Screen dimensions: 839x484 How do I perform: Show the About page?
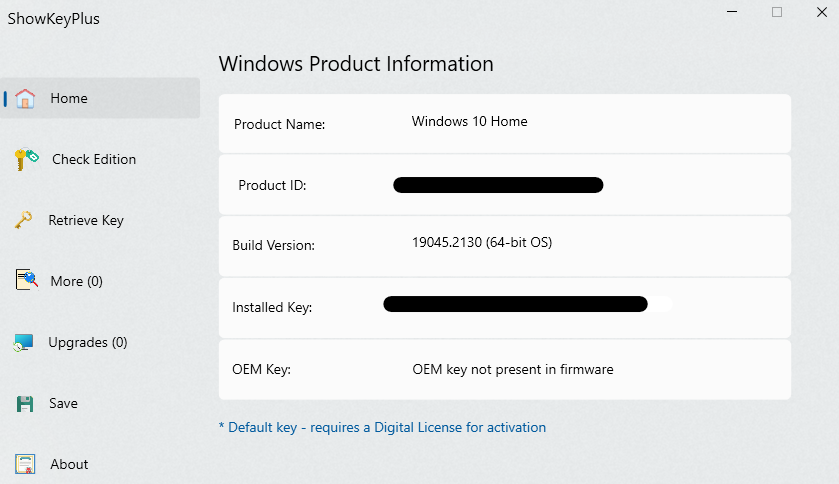click(69, 464)
